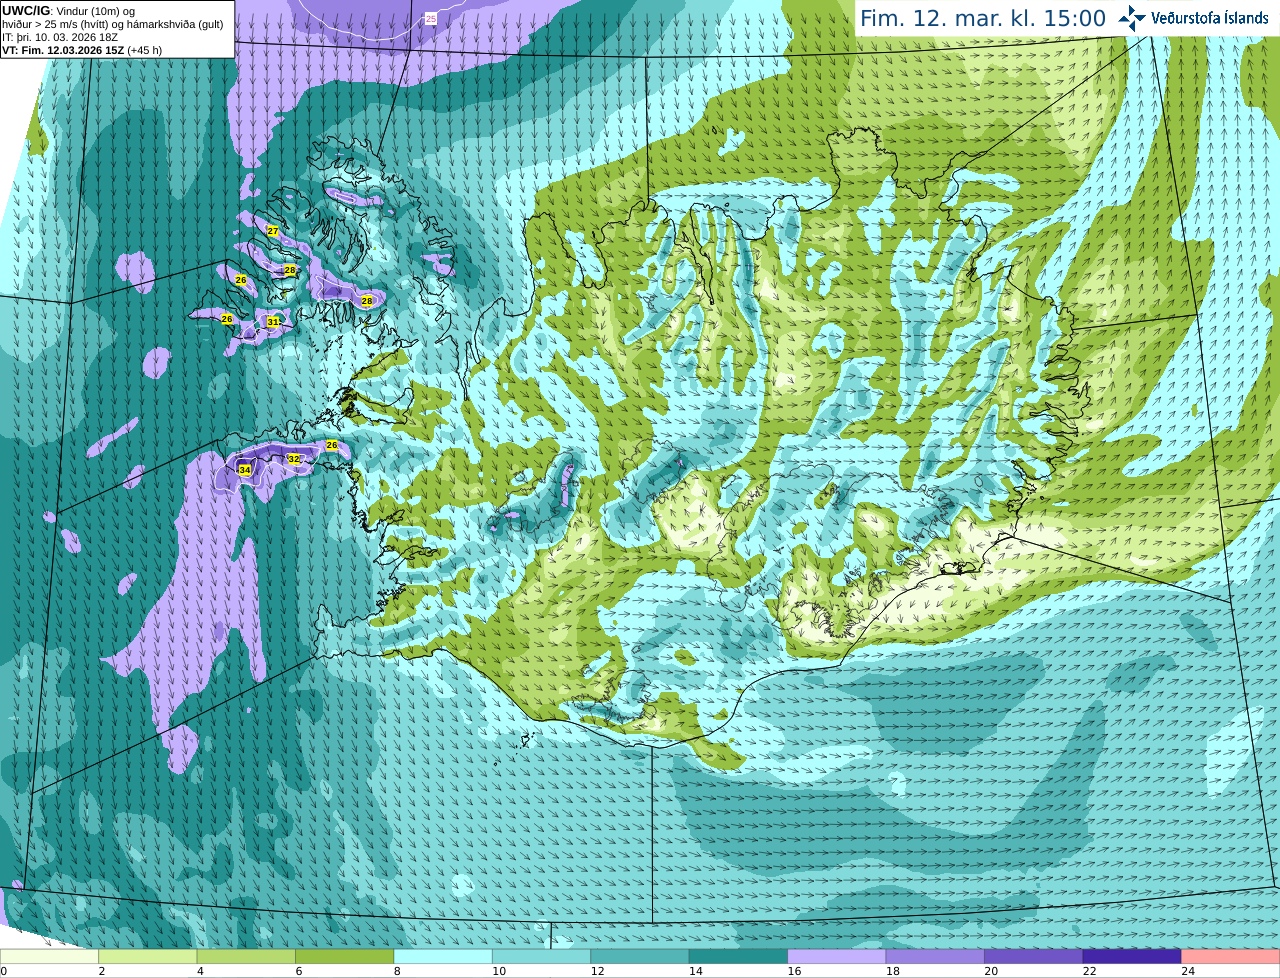The width and height of the screenshot is (1280, 978).
Task: Click the Veðurstofa Íslands name text
Action: [1209, 18]
